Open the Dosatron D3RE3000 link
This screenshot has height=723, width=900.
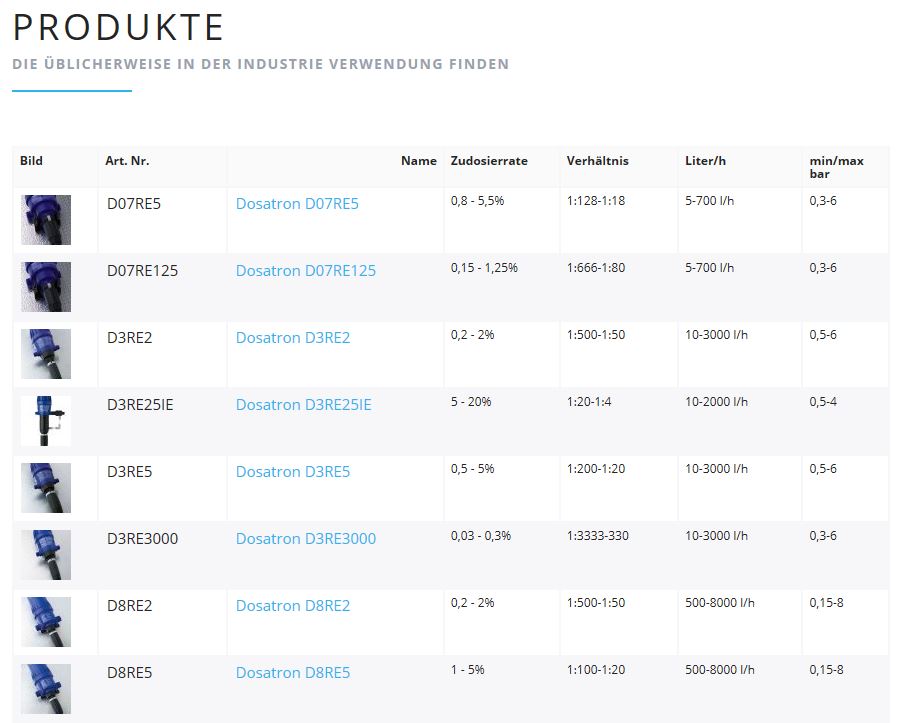[306, 539]
